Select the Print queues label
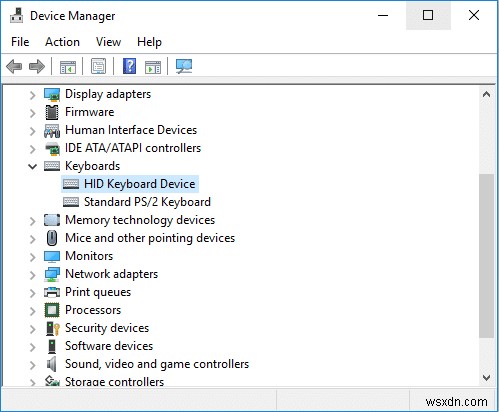Viewport: 499px width, 412px height. (x=98, y=292)
